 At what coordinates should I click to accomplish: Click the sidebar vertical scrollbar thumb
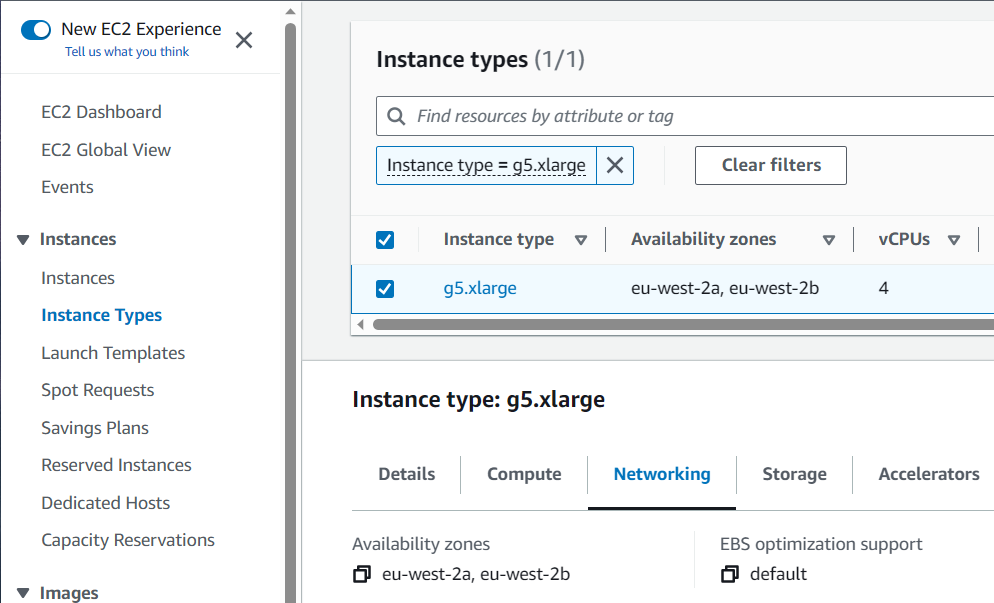290,313
